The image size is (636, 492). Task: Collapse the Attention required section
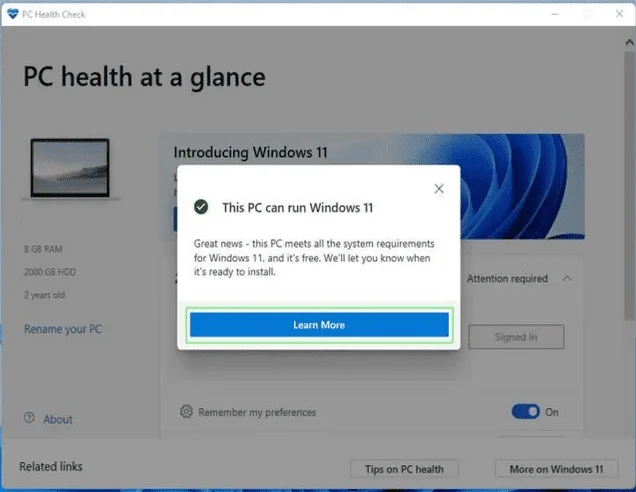coord(567,279)
